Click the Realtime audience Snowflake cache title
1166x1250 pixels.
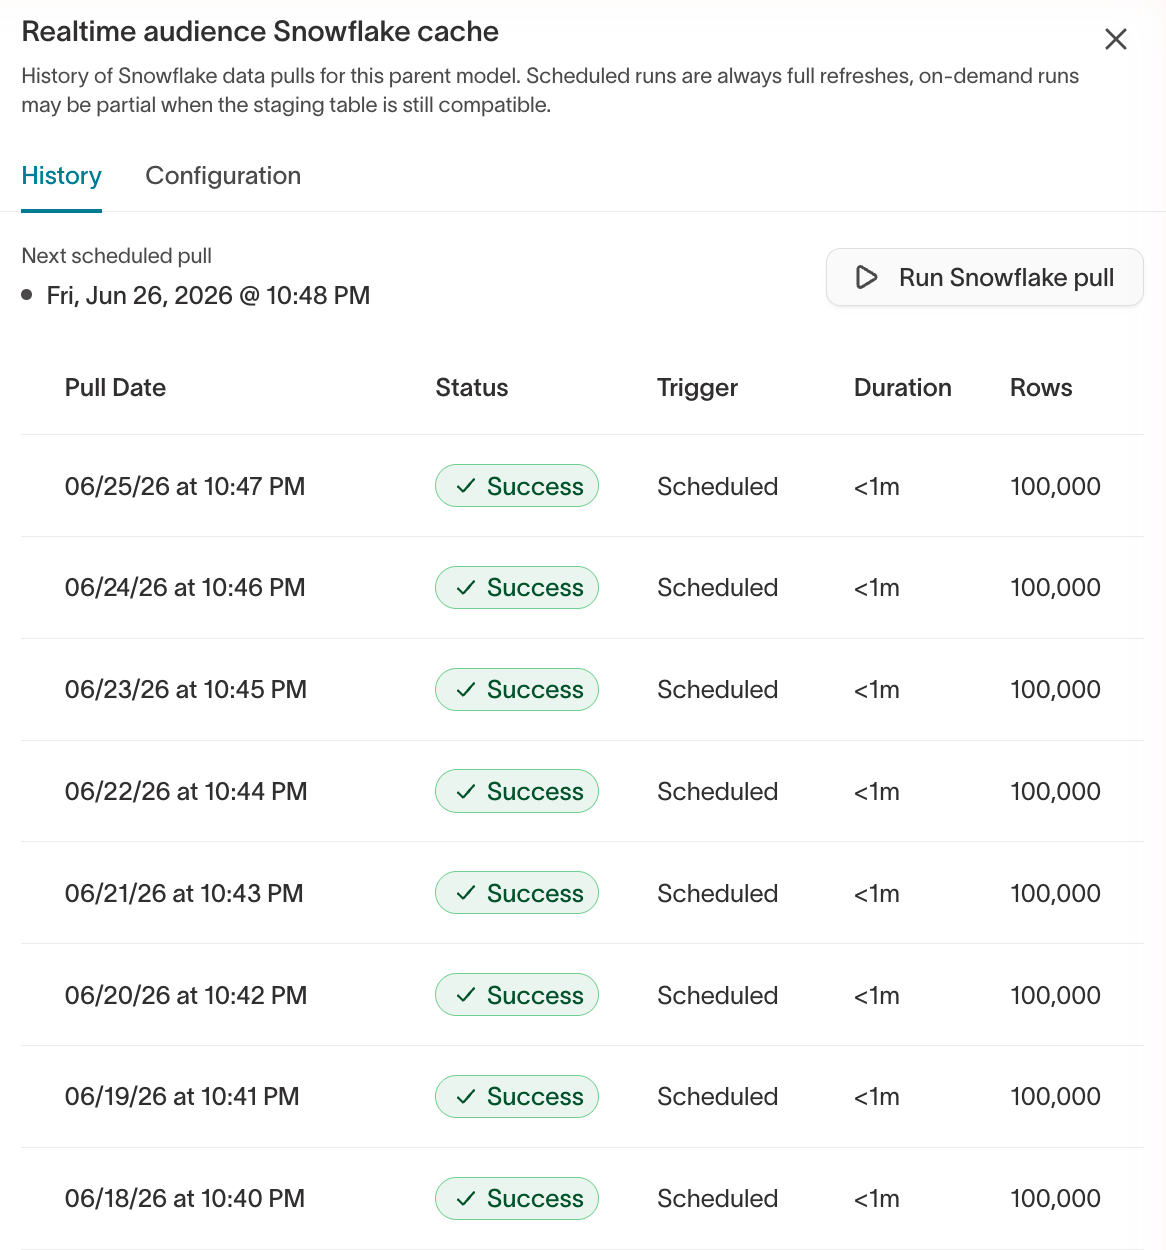(260, 32)
